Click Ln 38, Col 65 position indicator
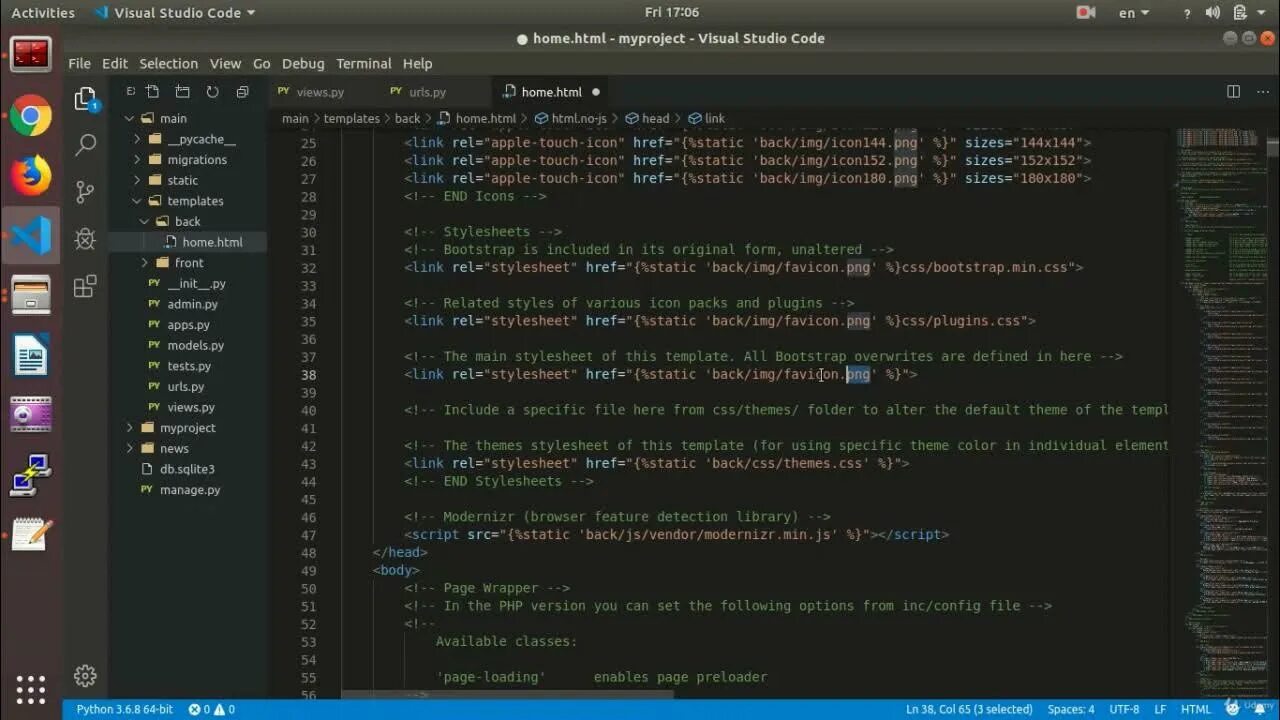Viewport: 1280px width, 720px height. point(969,709)
